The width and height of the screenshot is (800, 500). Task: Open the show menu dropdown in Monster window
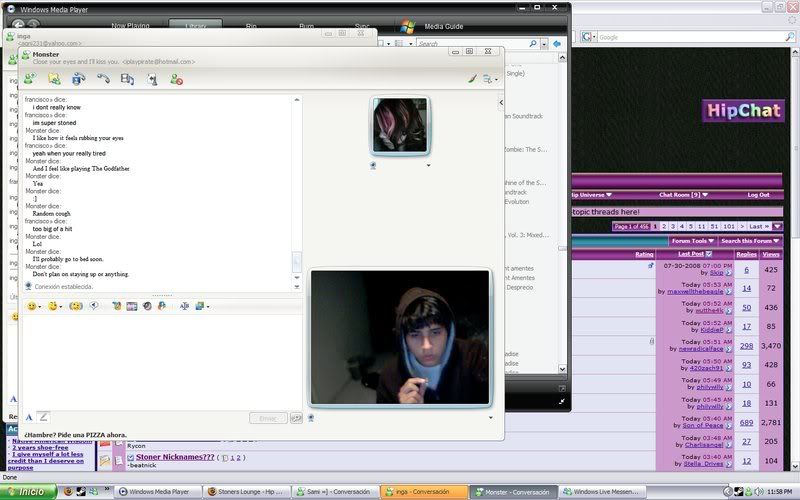click(x=490, y=79)
